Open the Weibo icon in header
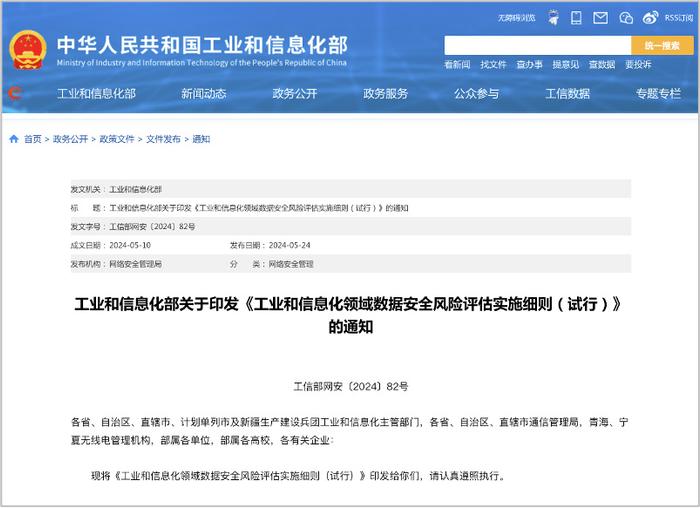This screenshot has width=700, height=508. click(651, 17)
